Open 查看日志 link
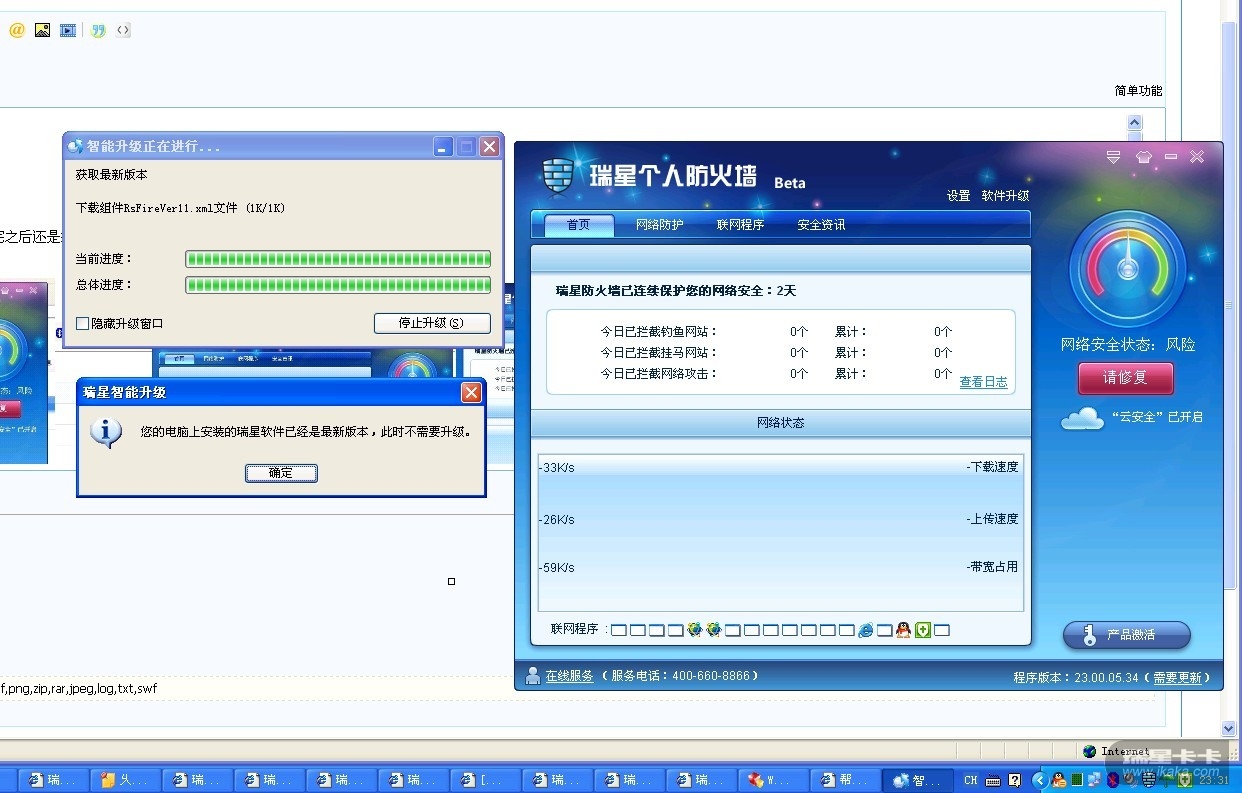1242x793 pixels. click(983, 382)
